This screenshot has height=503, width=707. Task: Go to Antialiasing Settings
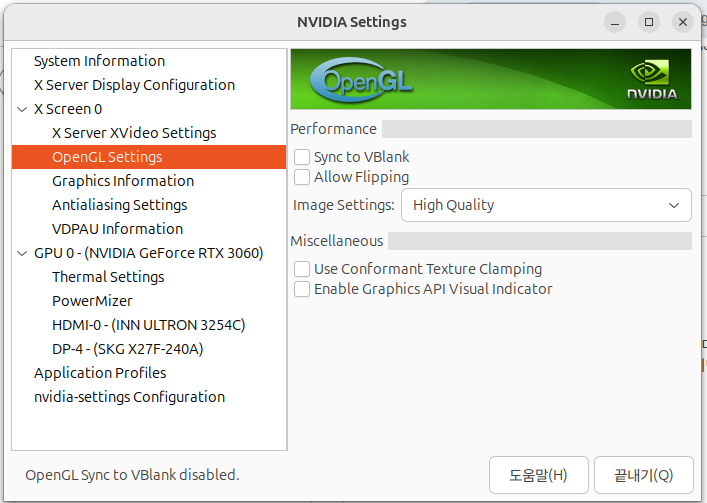119,205
